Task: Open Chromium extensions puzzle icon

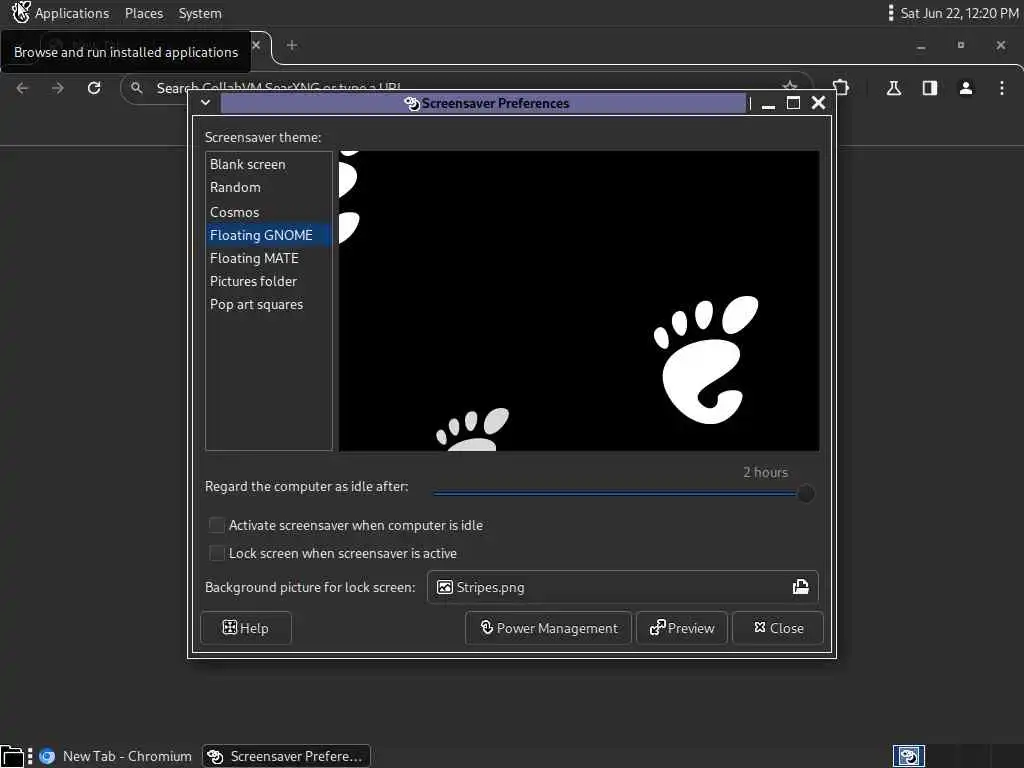Action: click(x=841, y=88)
